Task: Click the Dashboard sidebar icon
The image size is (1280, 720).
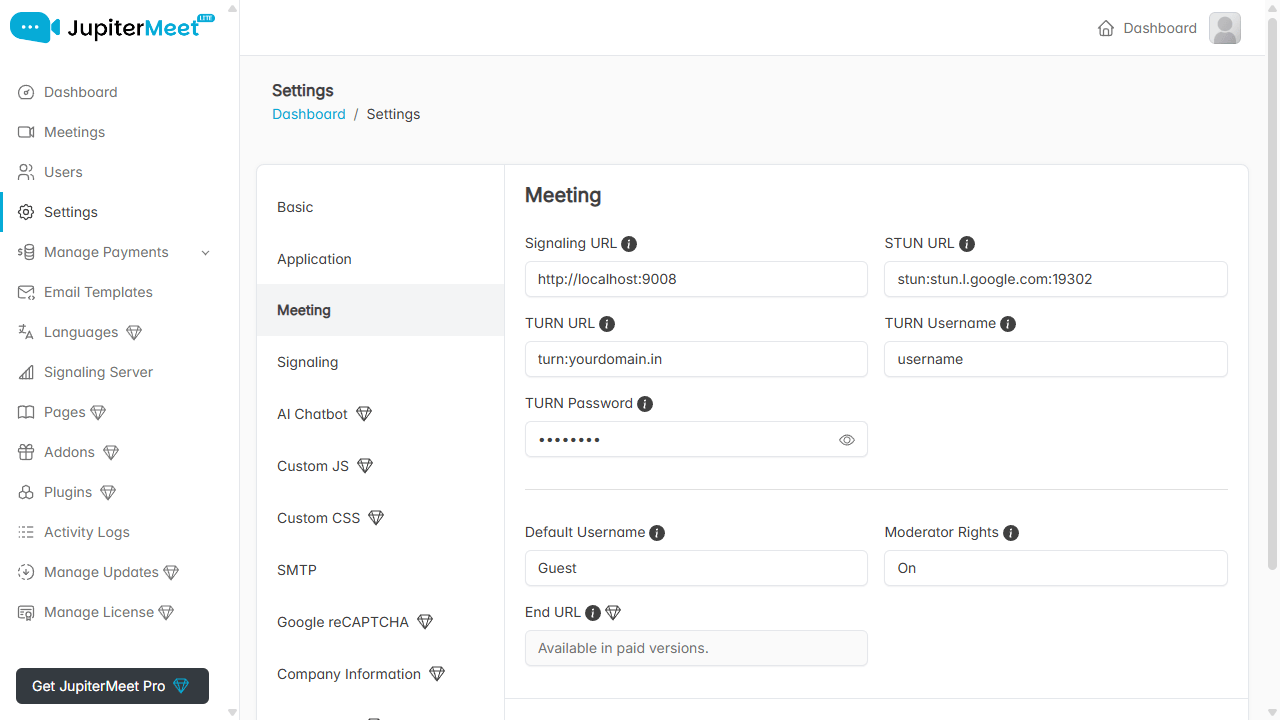Action: tap(26, 92)
